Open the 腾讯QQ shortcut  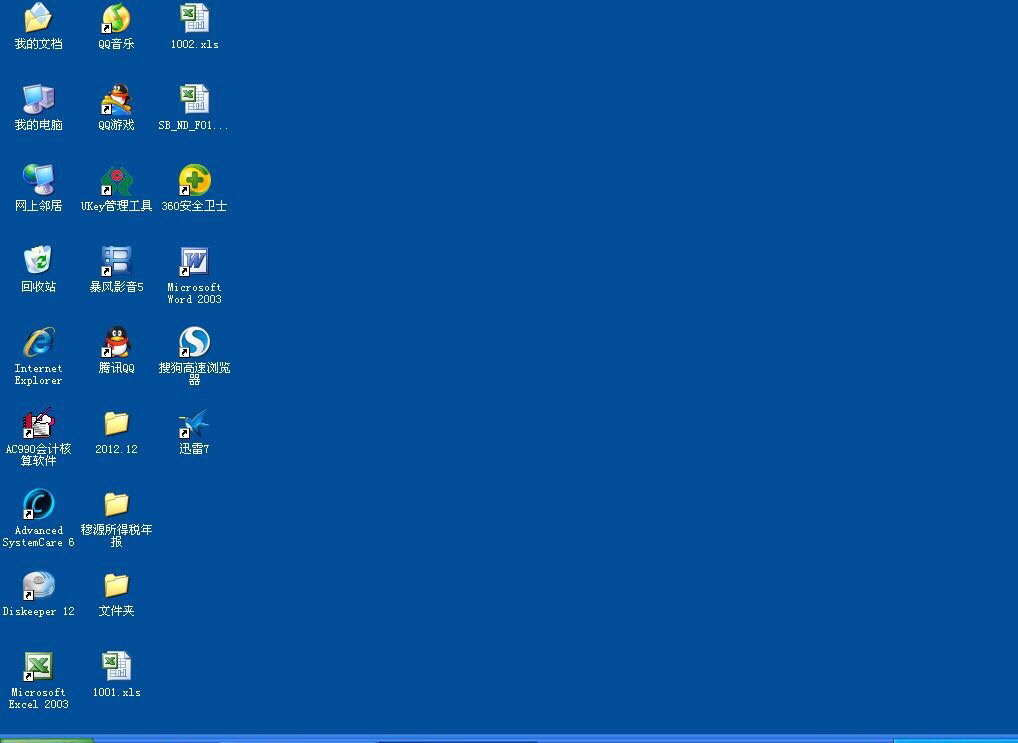click(116, 342)
